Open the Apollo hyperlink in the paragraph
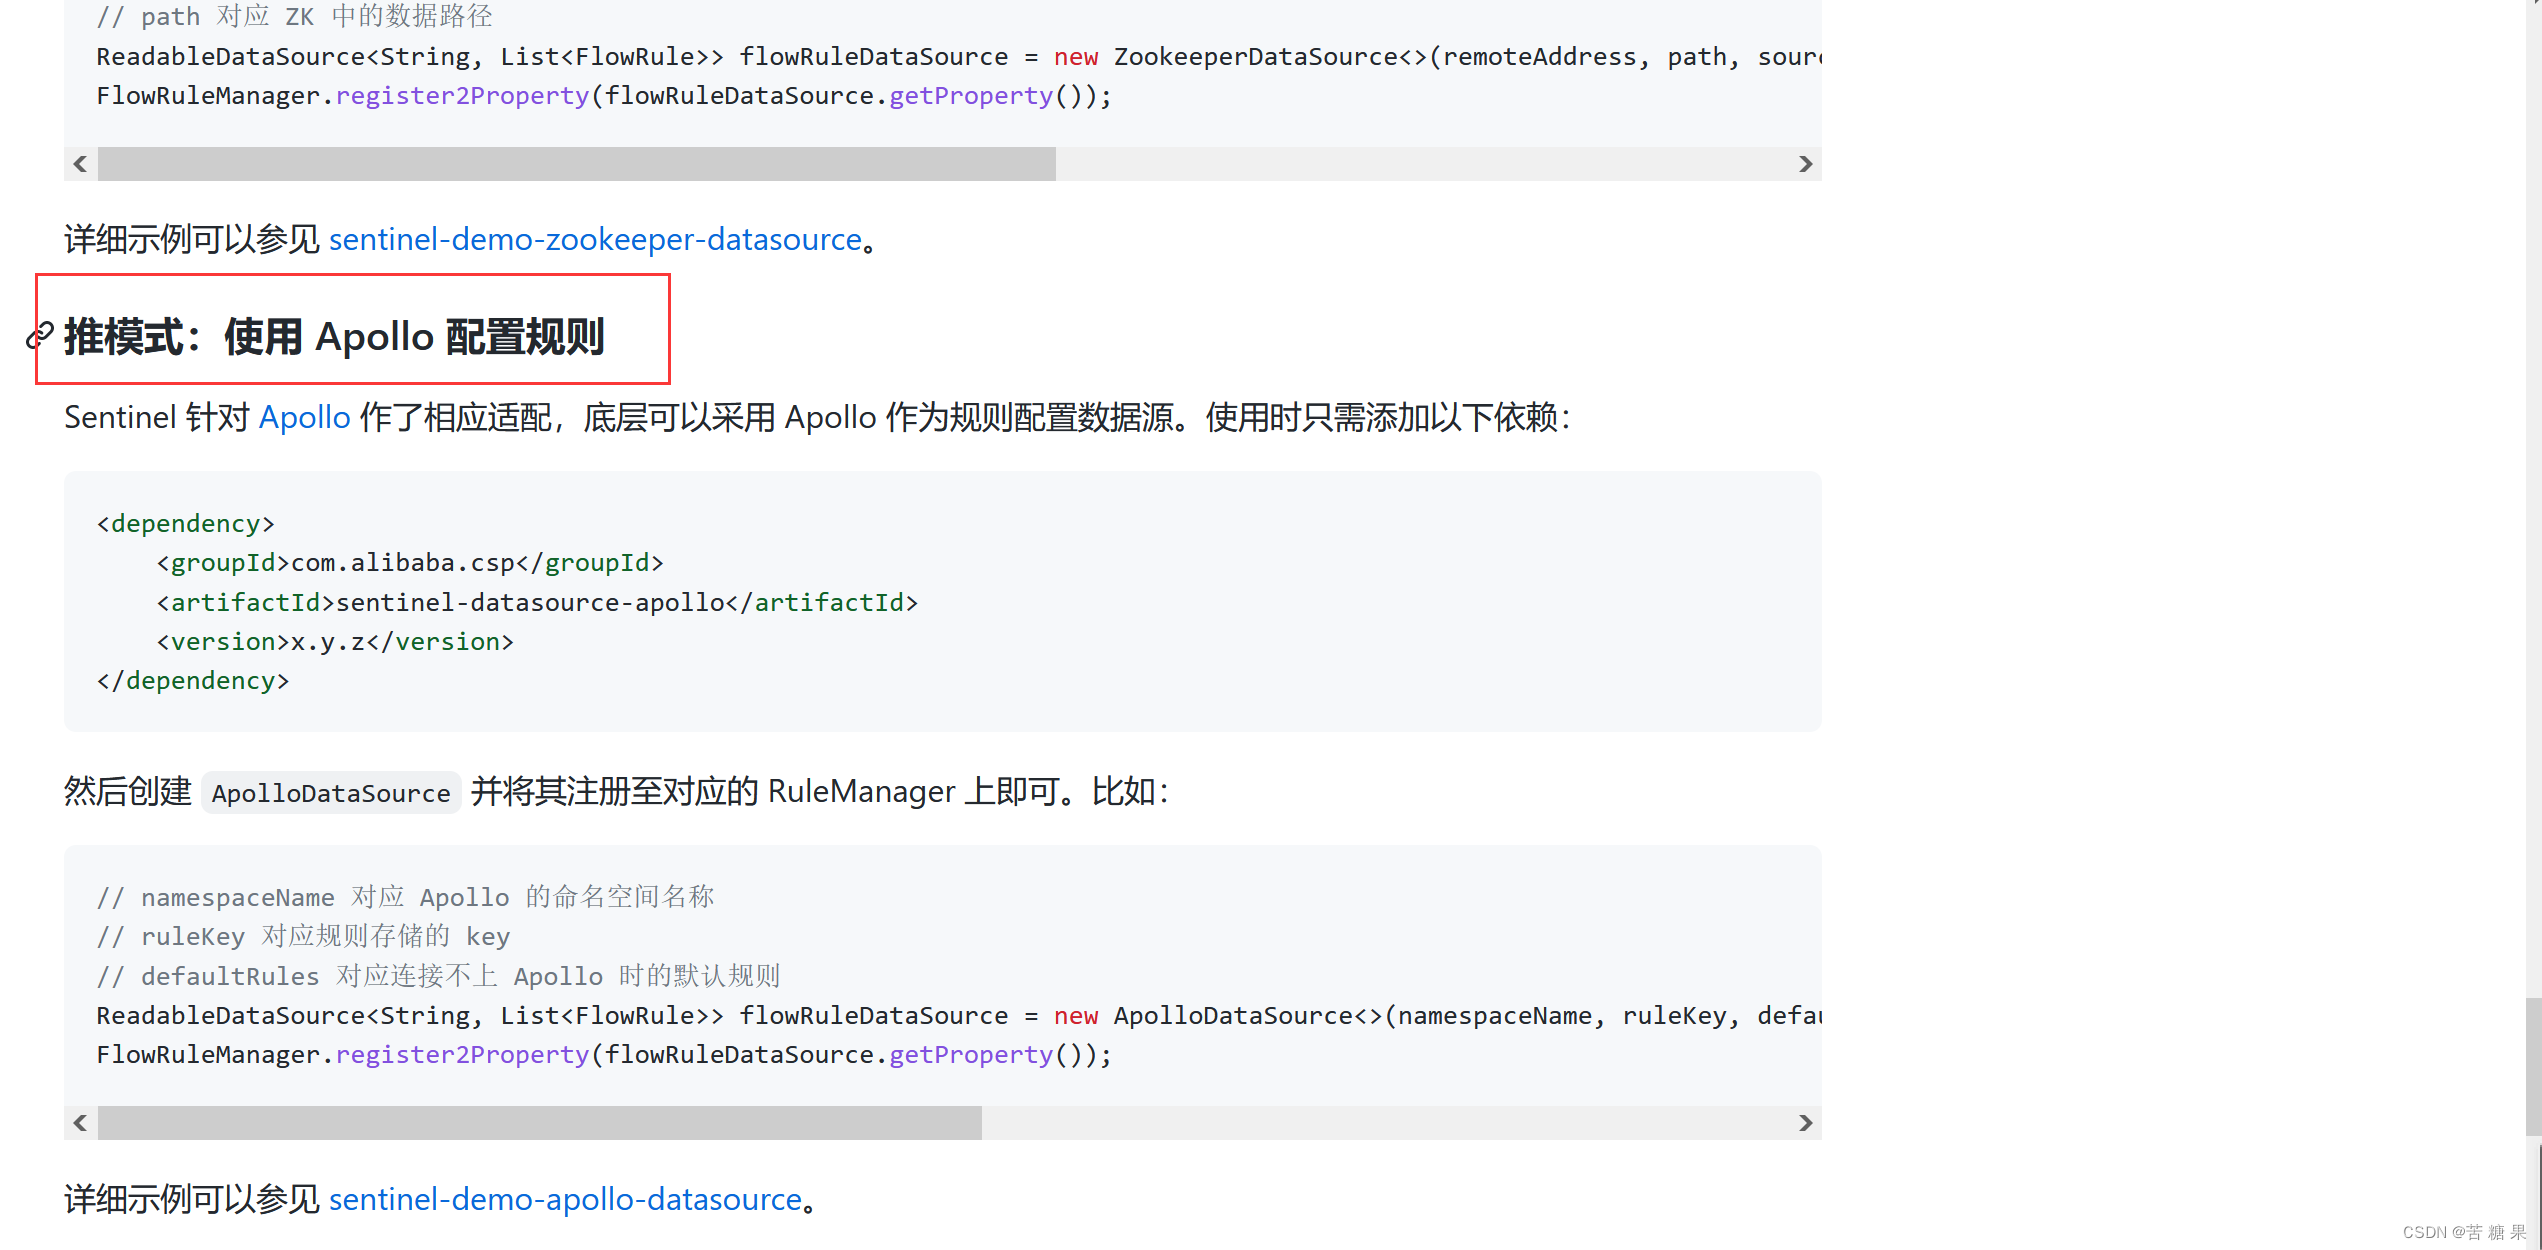2542x1250 pixels. pyautogui.click(x=304, y=417)
